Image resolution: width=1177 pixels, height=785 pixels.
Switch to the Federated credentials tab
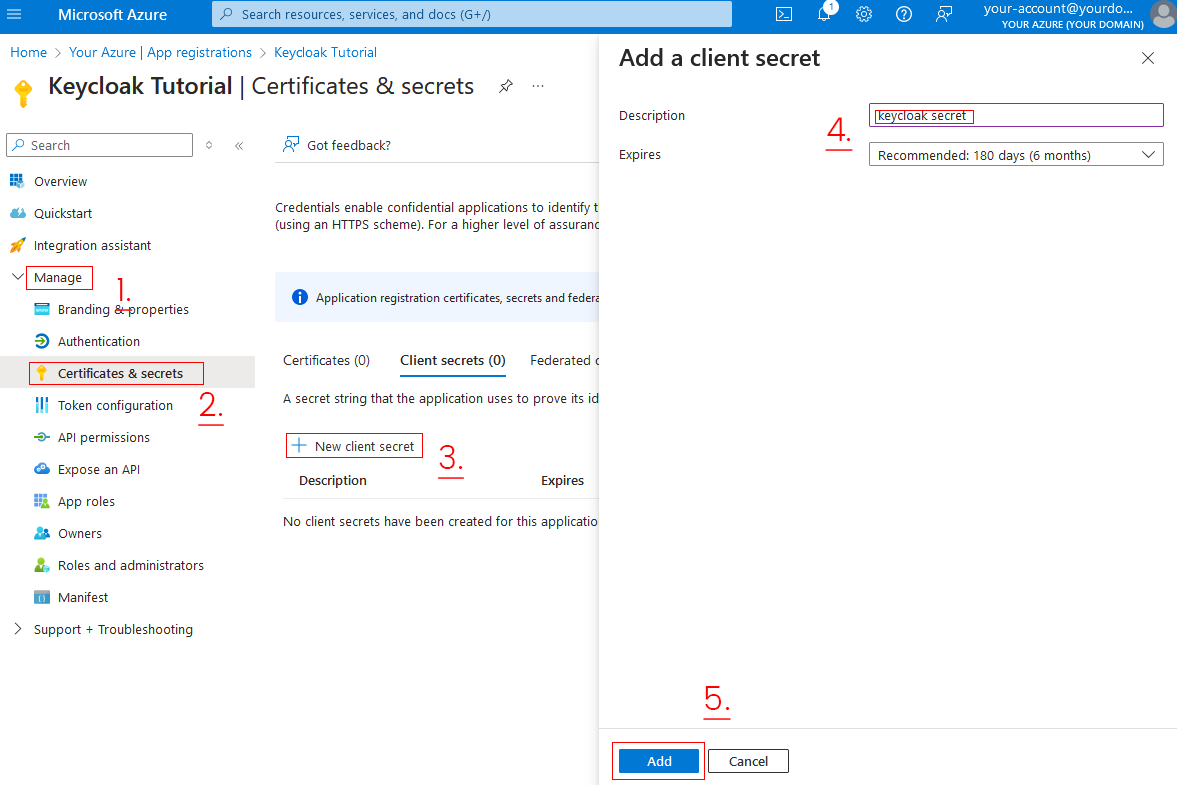[x=564, y=360]
